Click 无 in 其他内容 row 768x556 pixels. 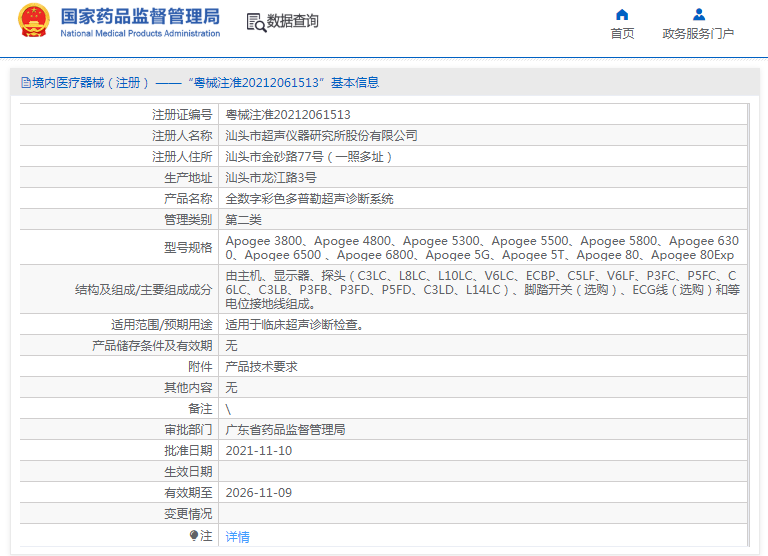[231, 388]
